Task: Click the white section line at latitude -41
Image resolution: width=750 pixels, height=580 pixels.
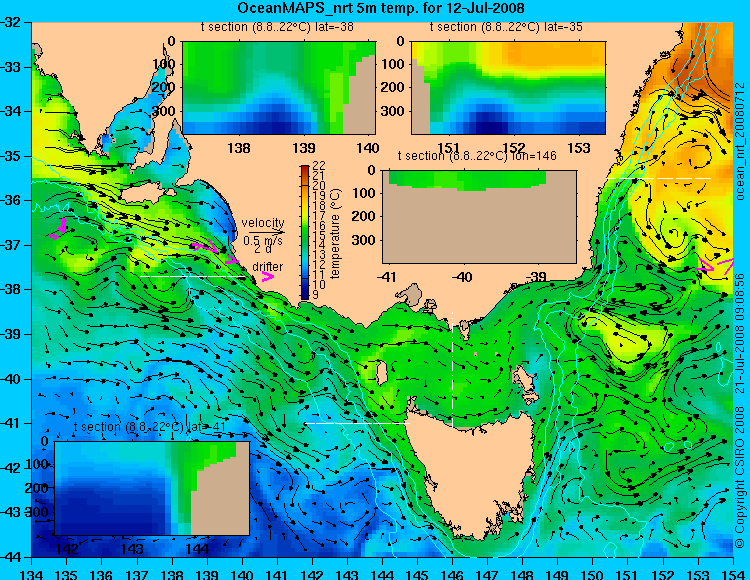Action: click(357, 423)
